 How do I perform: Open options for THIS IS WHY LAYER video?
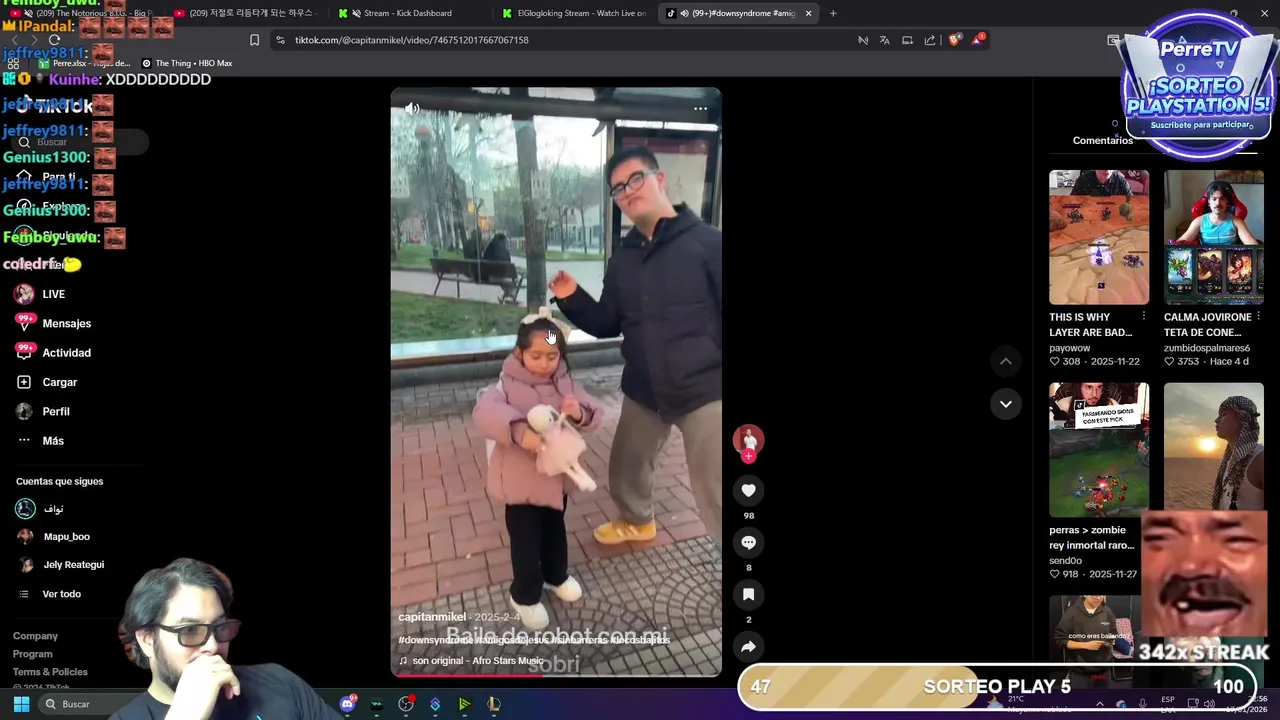1143,317
